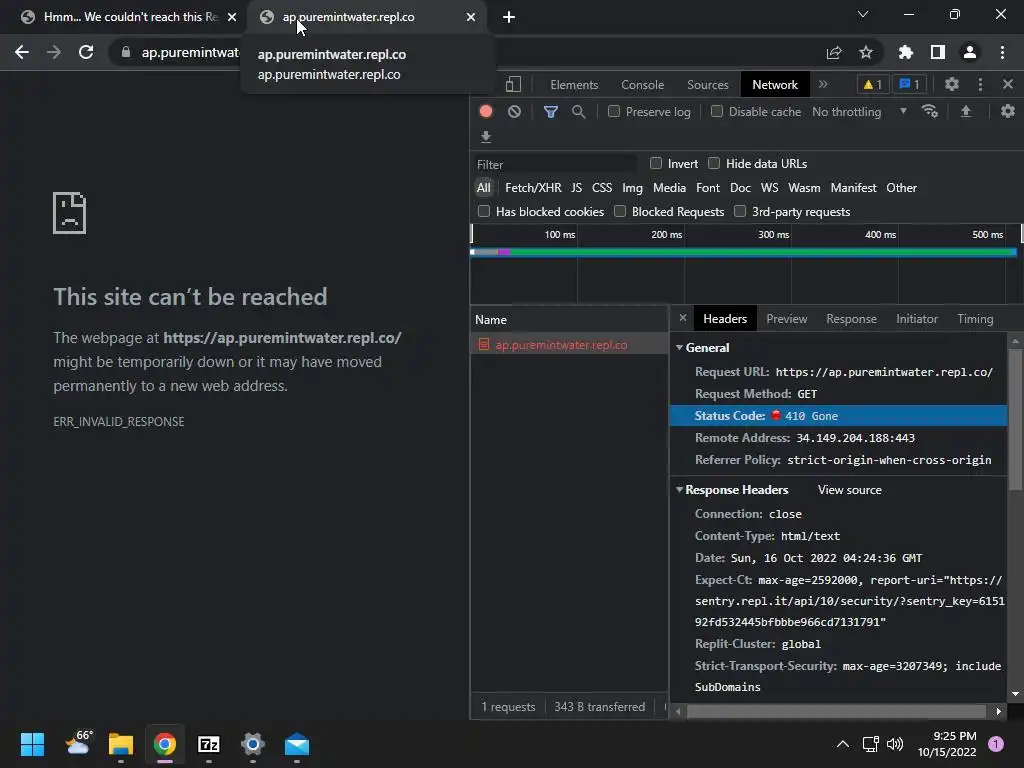Filter requests by Fetch/XHR
The height and width of the screenshot is (768, 1024).
(x=533, y=187)
